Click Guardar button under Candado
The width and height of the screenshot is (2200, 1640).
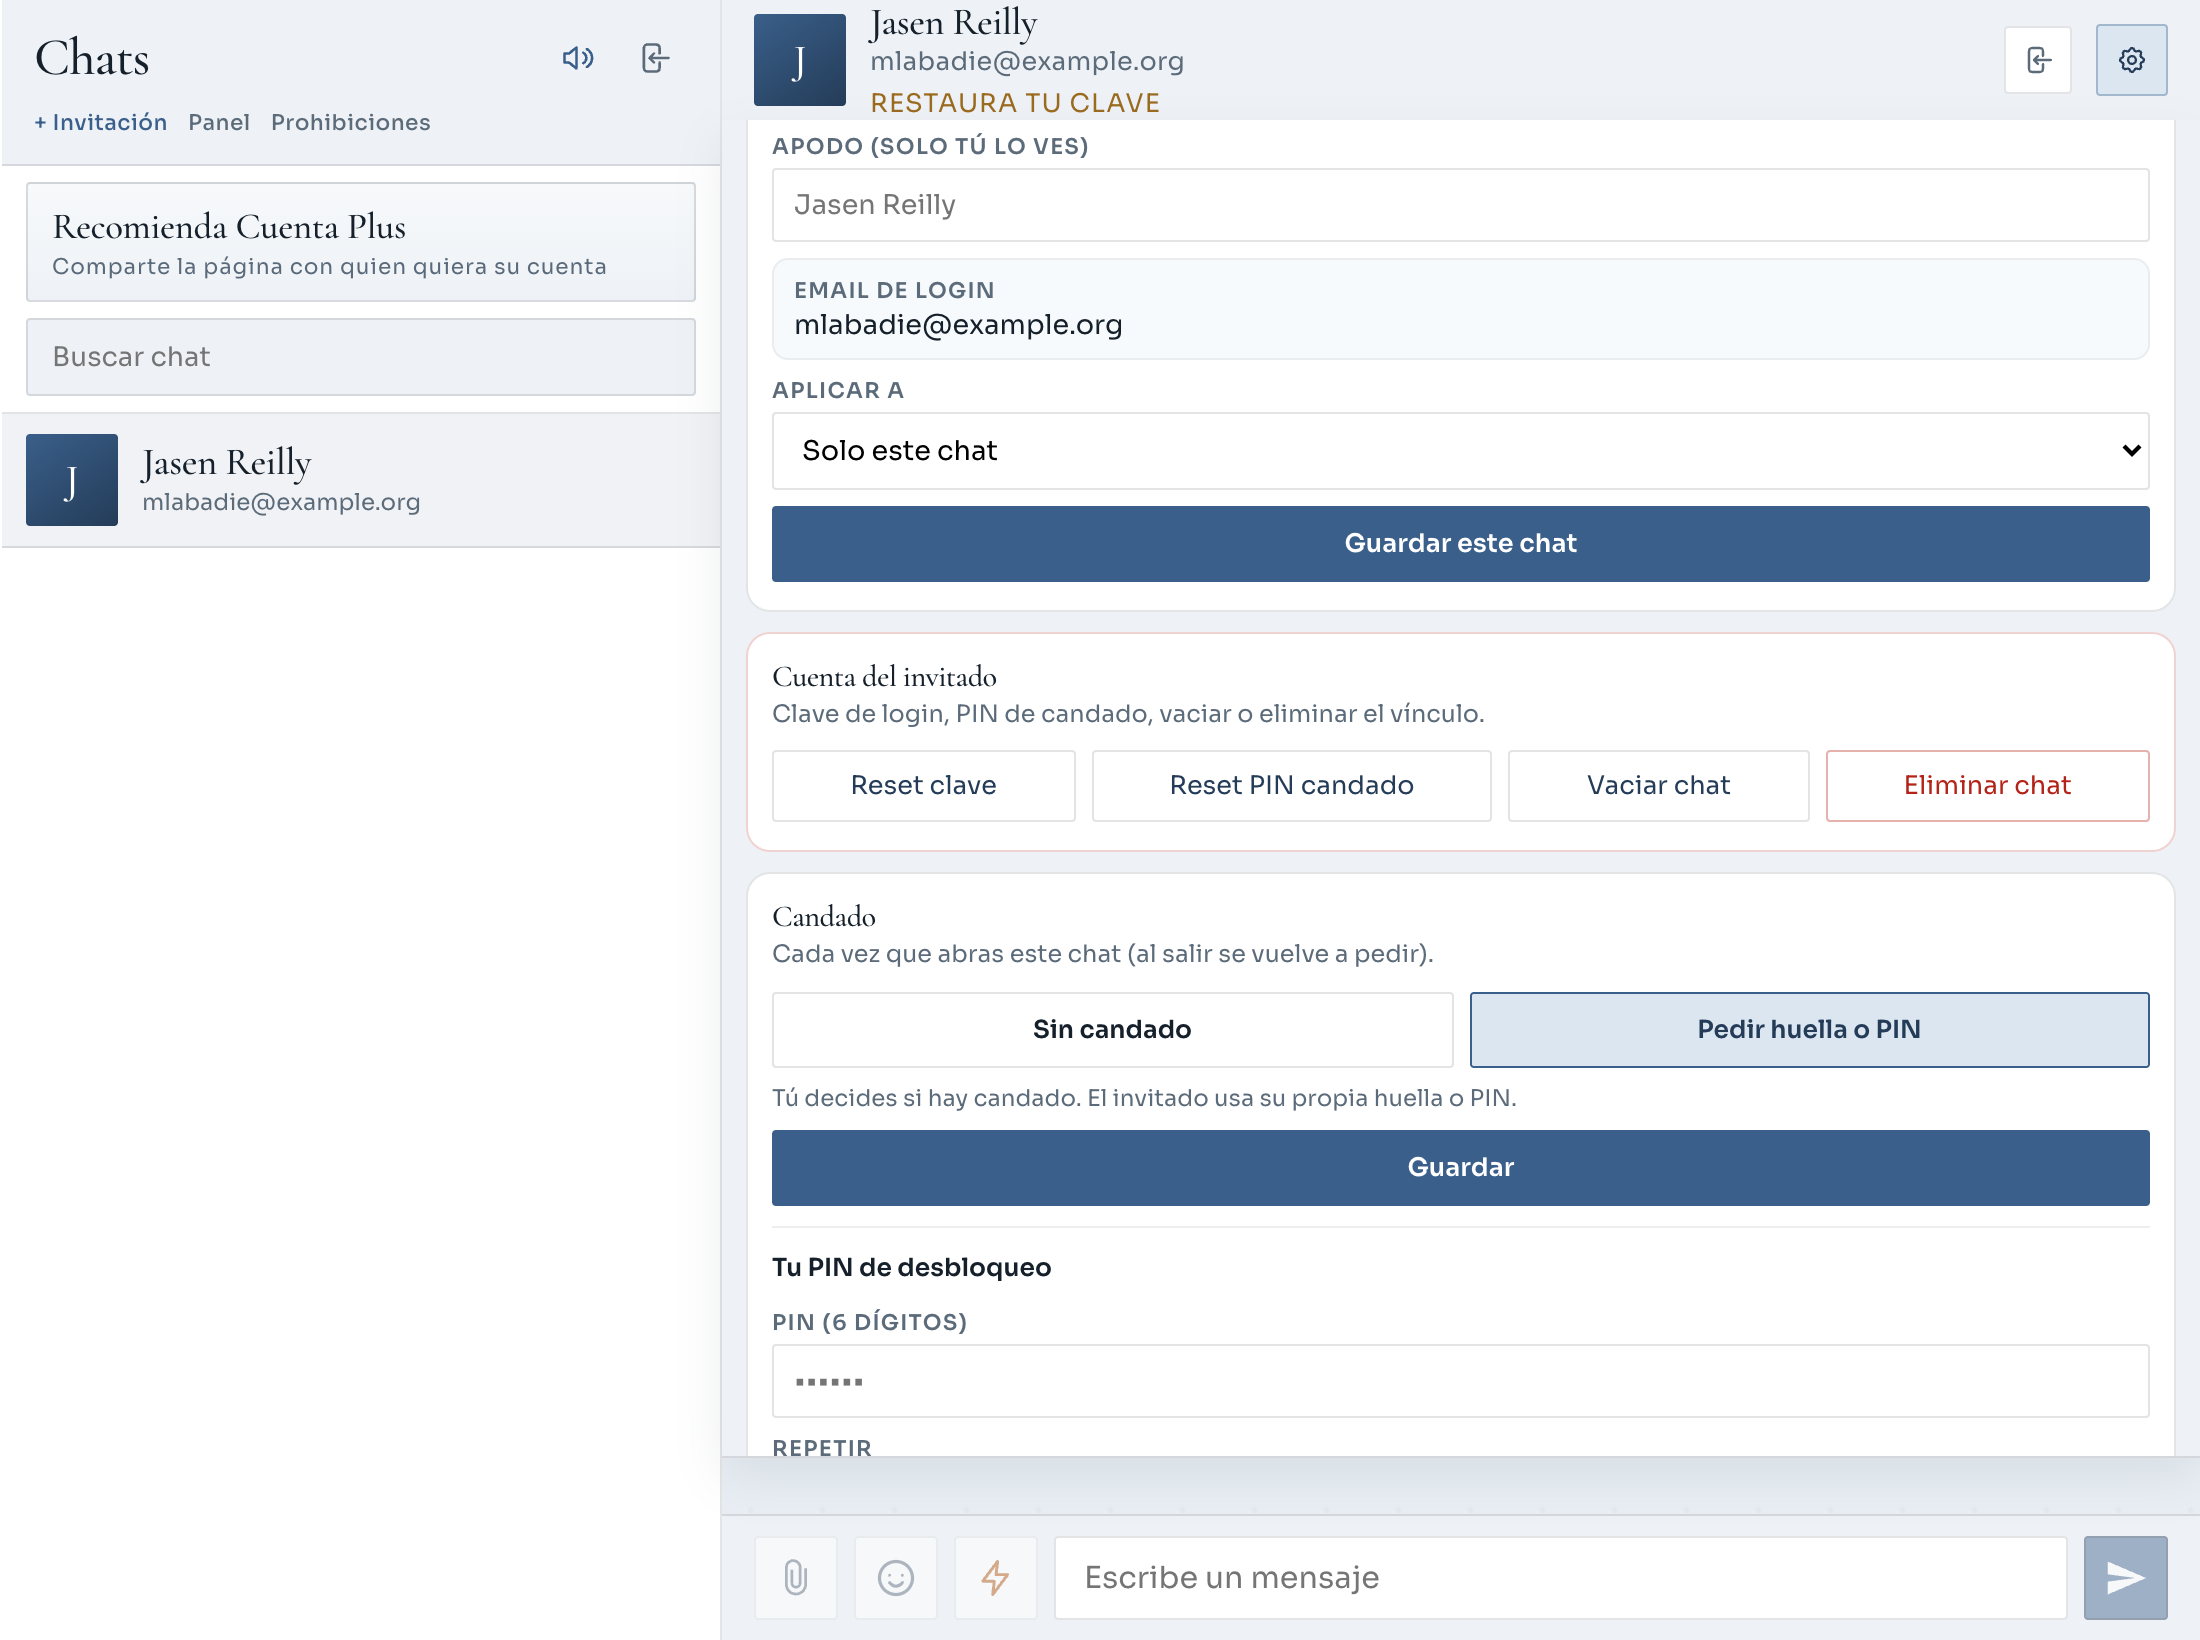coord(1460,1167)
